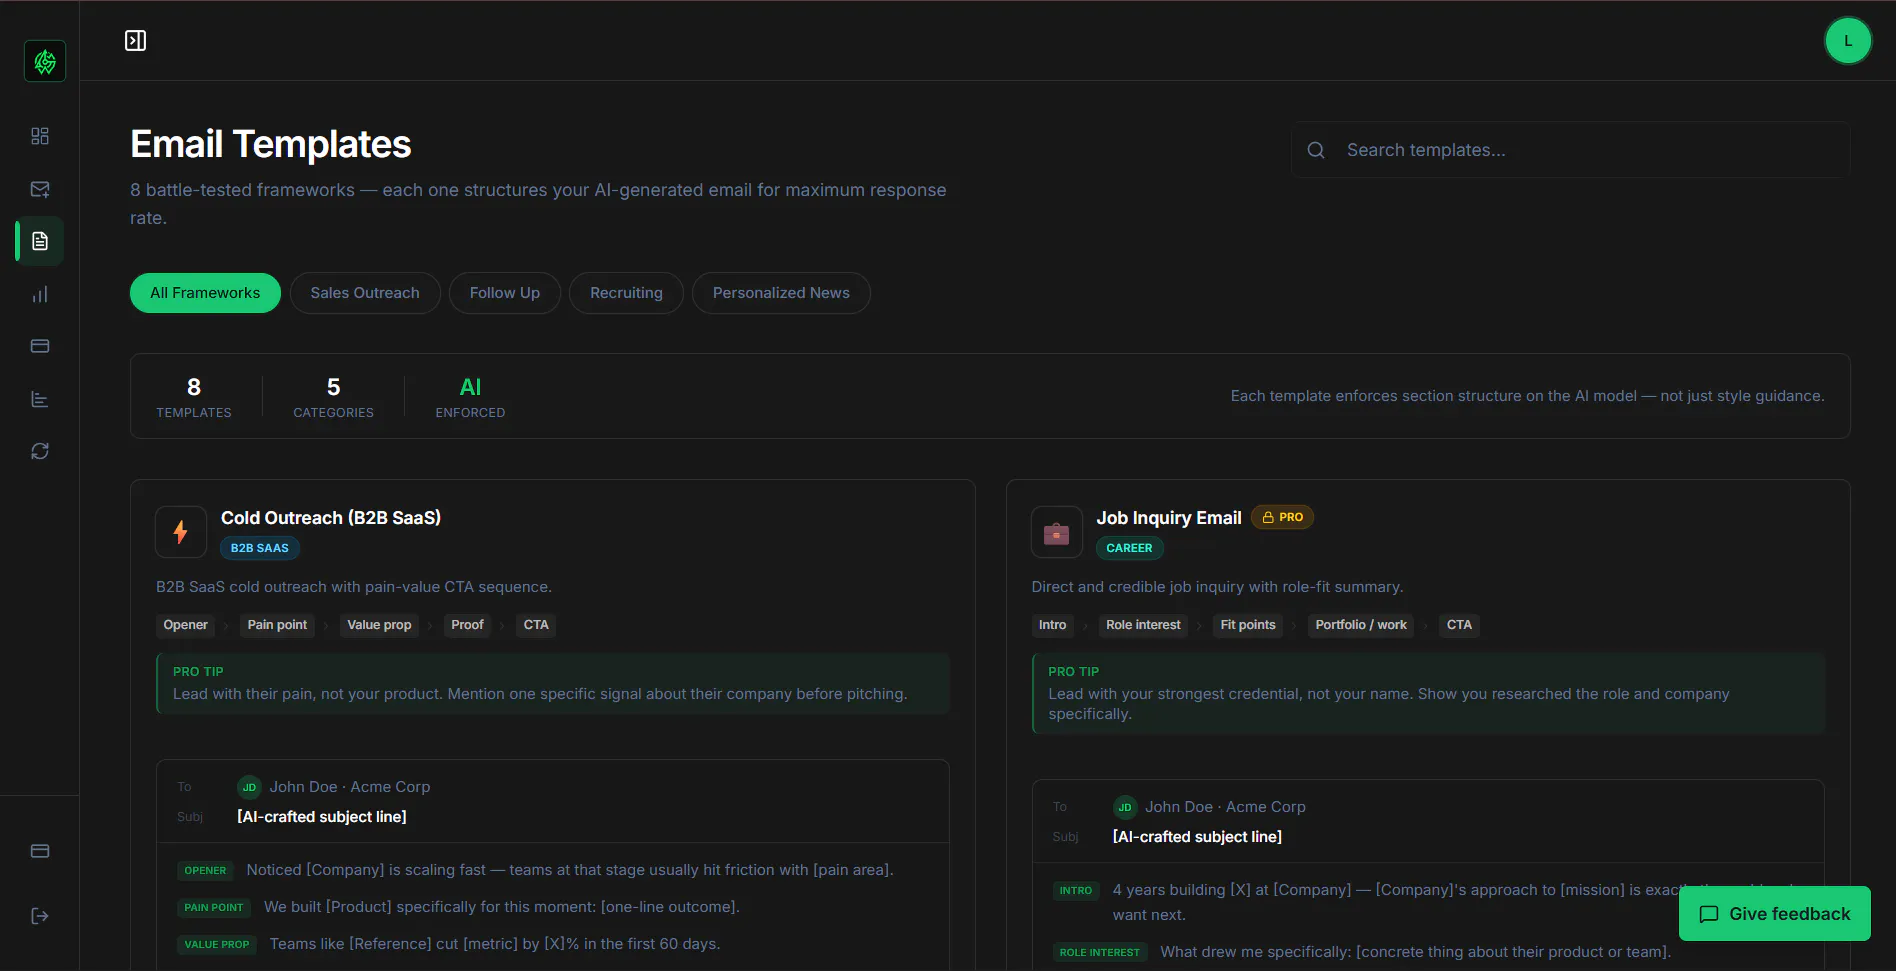Click the PAIN POINT label in email preview
1896x971 pixels.
(x=214, y=908)
